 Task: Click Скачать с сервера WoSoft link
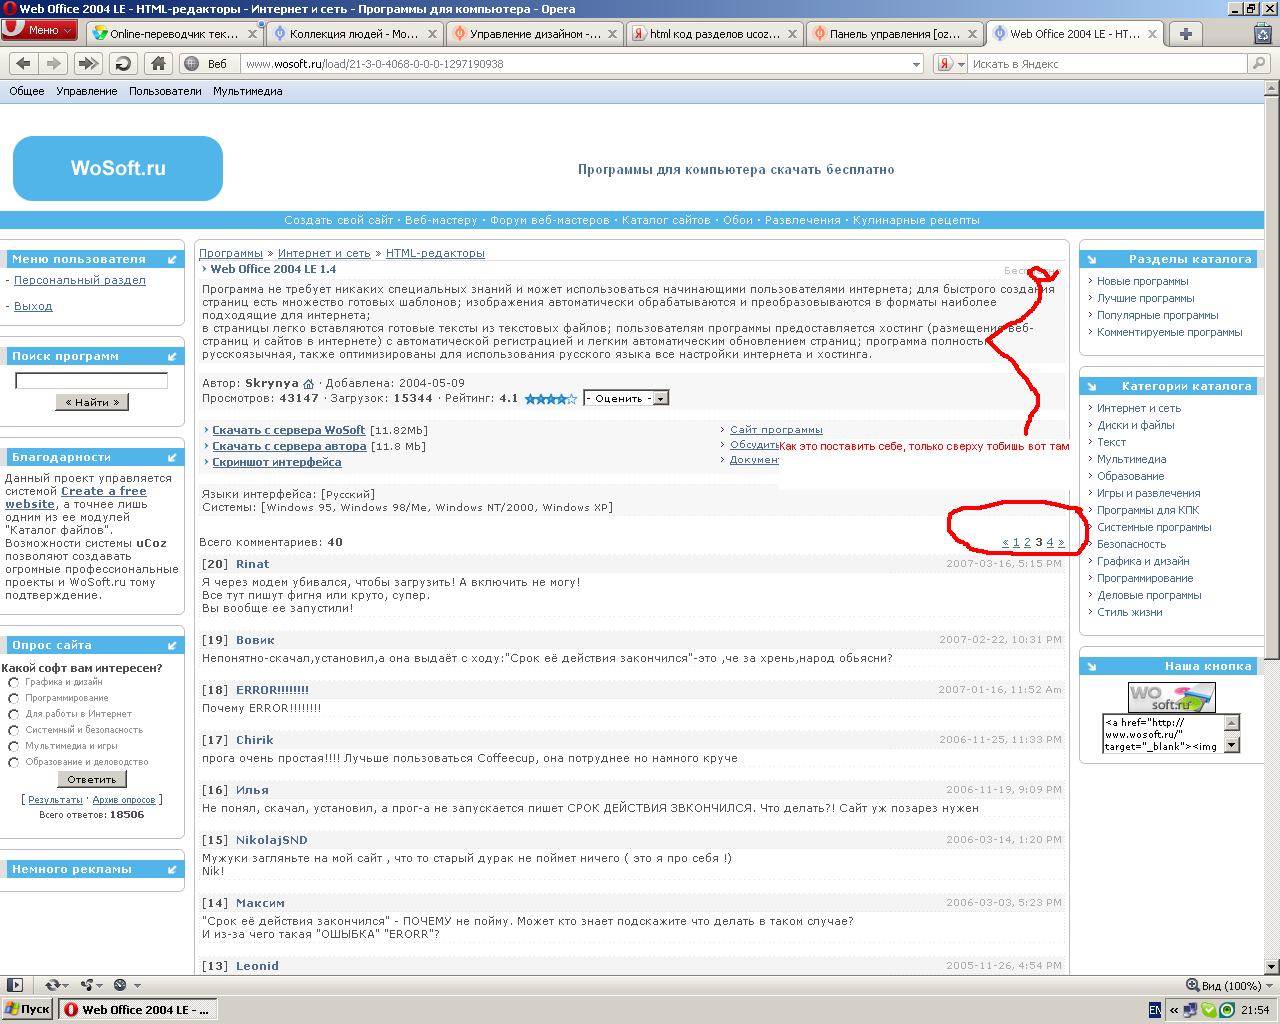click(288, 430)
